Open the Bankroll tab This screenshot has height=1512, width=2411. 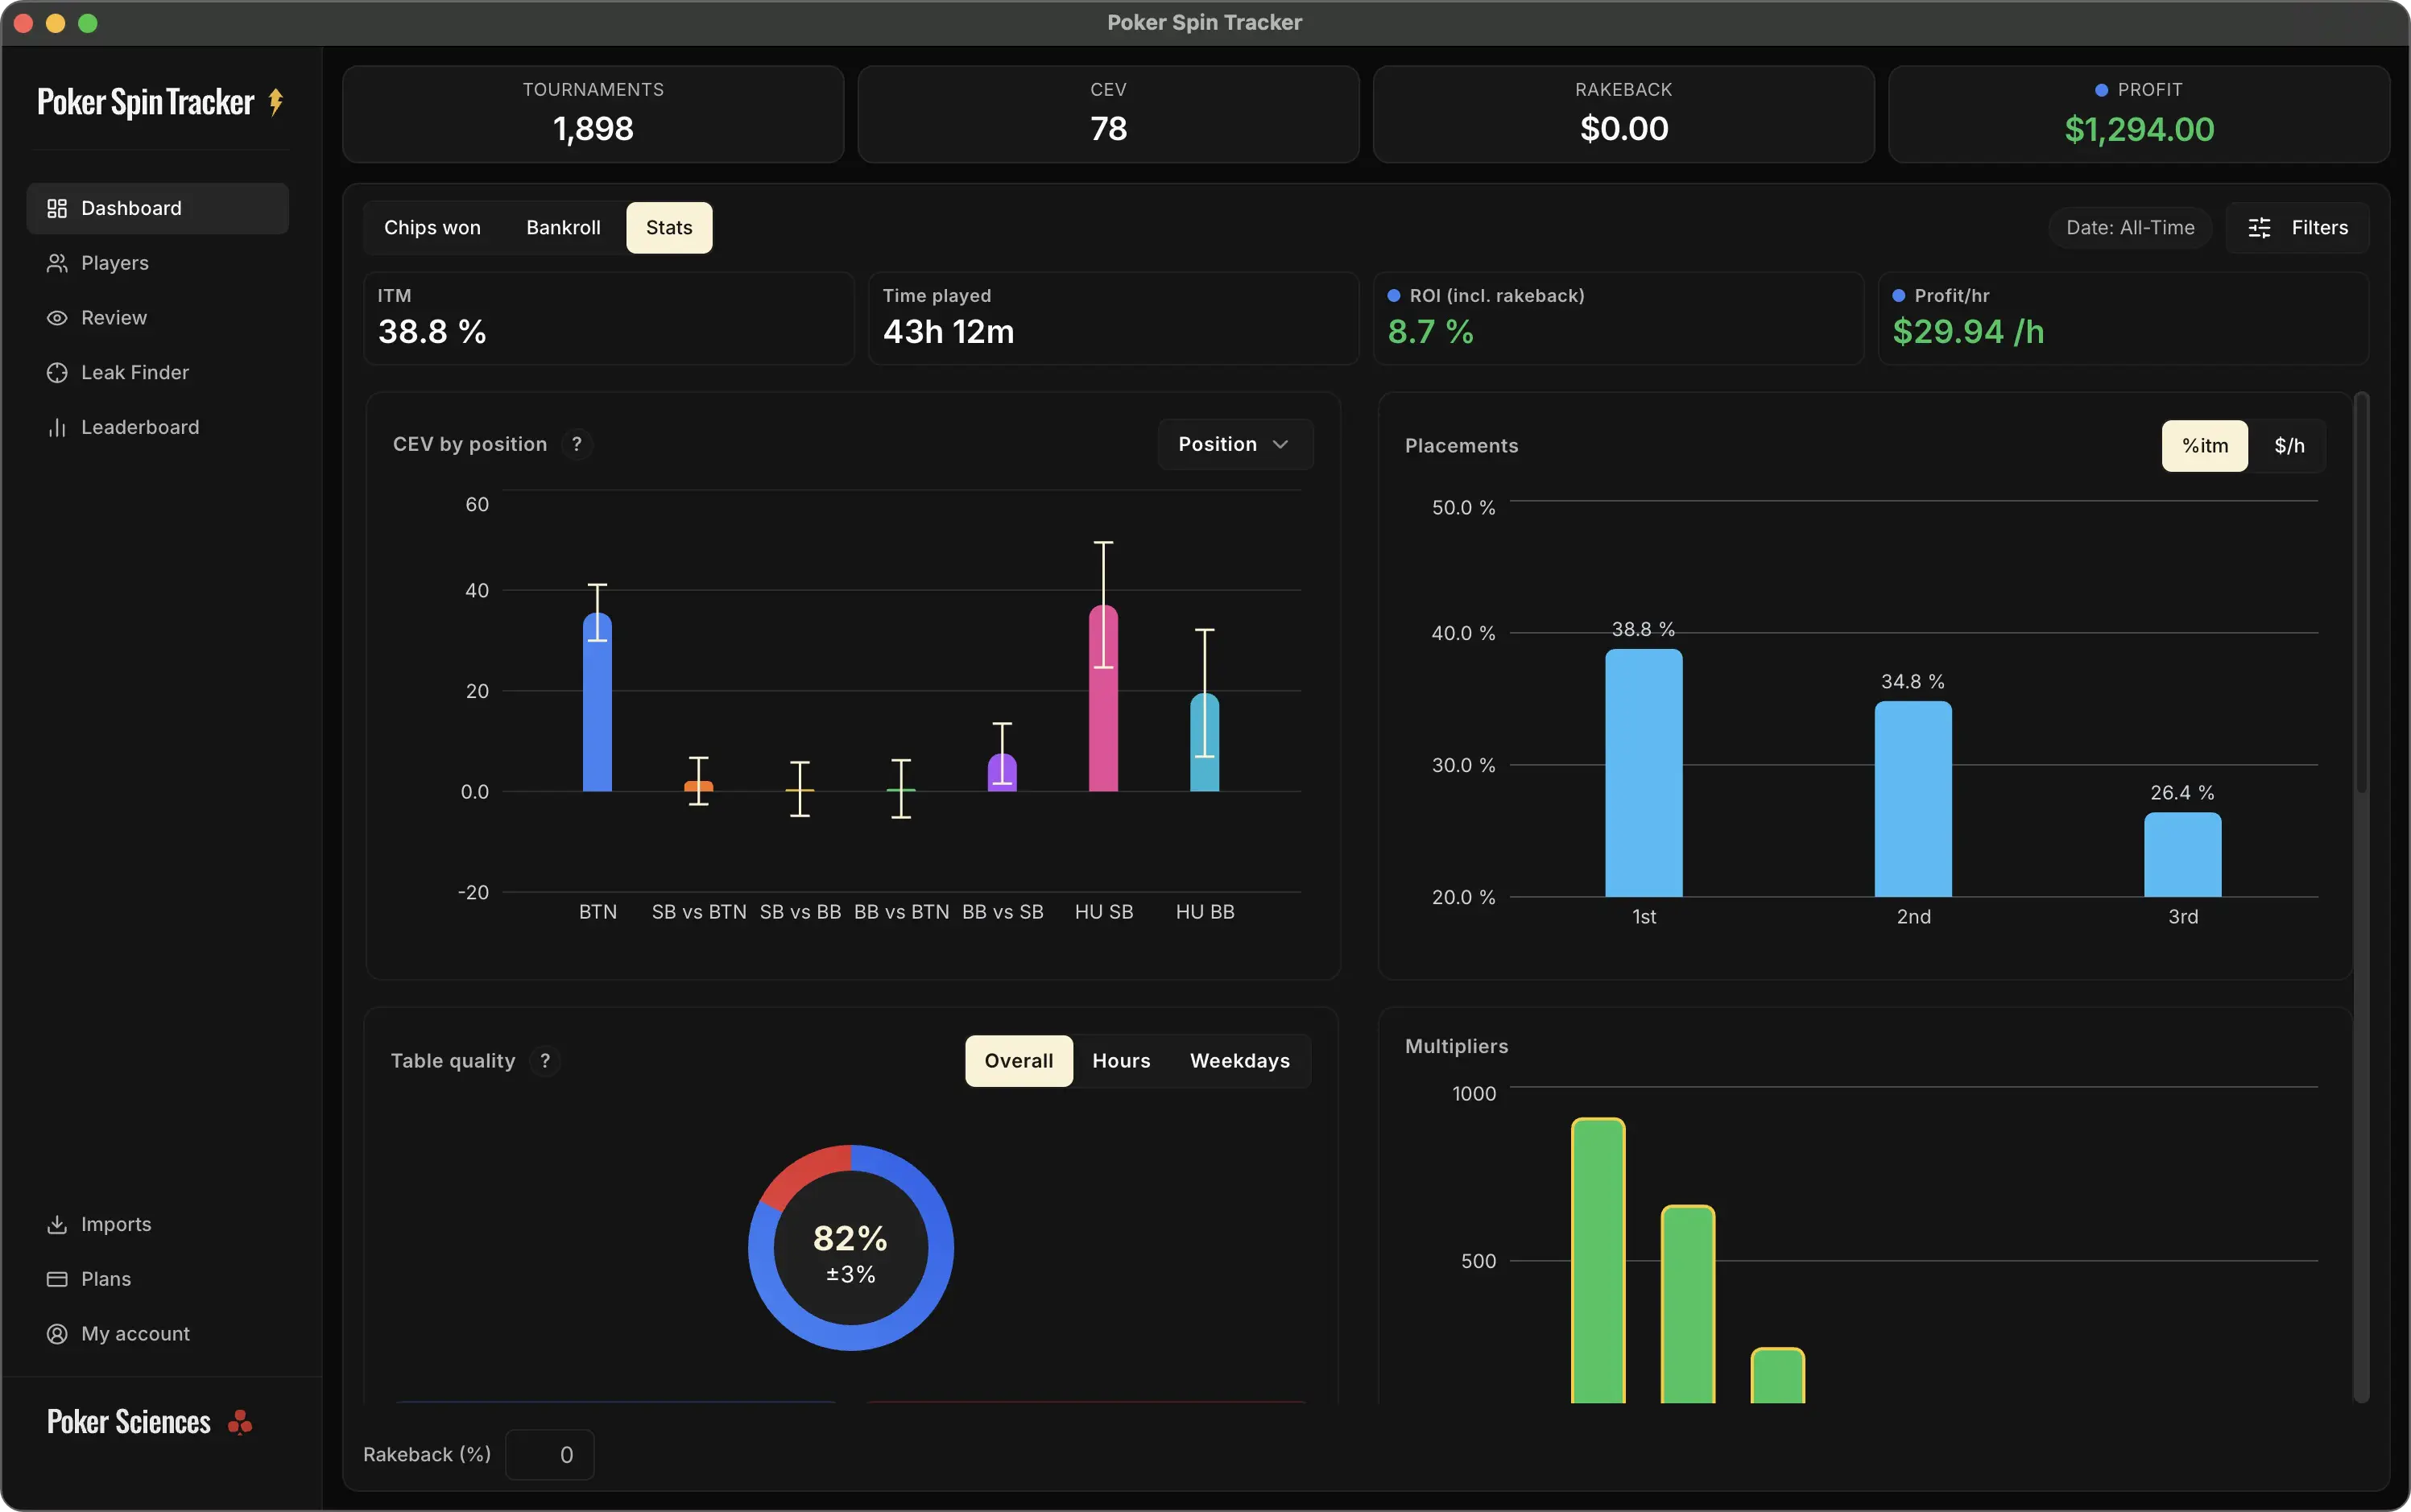tap(563, 228)
